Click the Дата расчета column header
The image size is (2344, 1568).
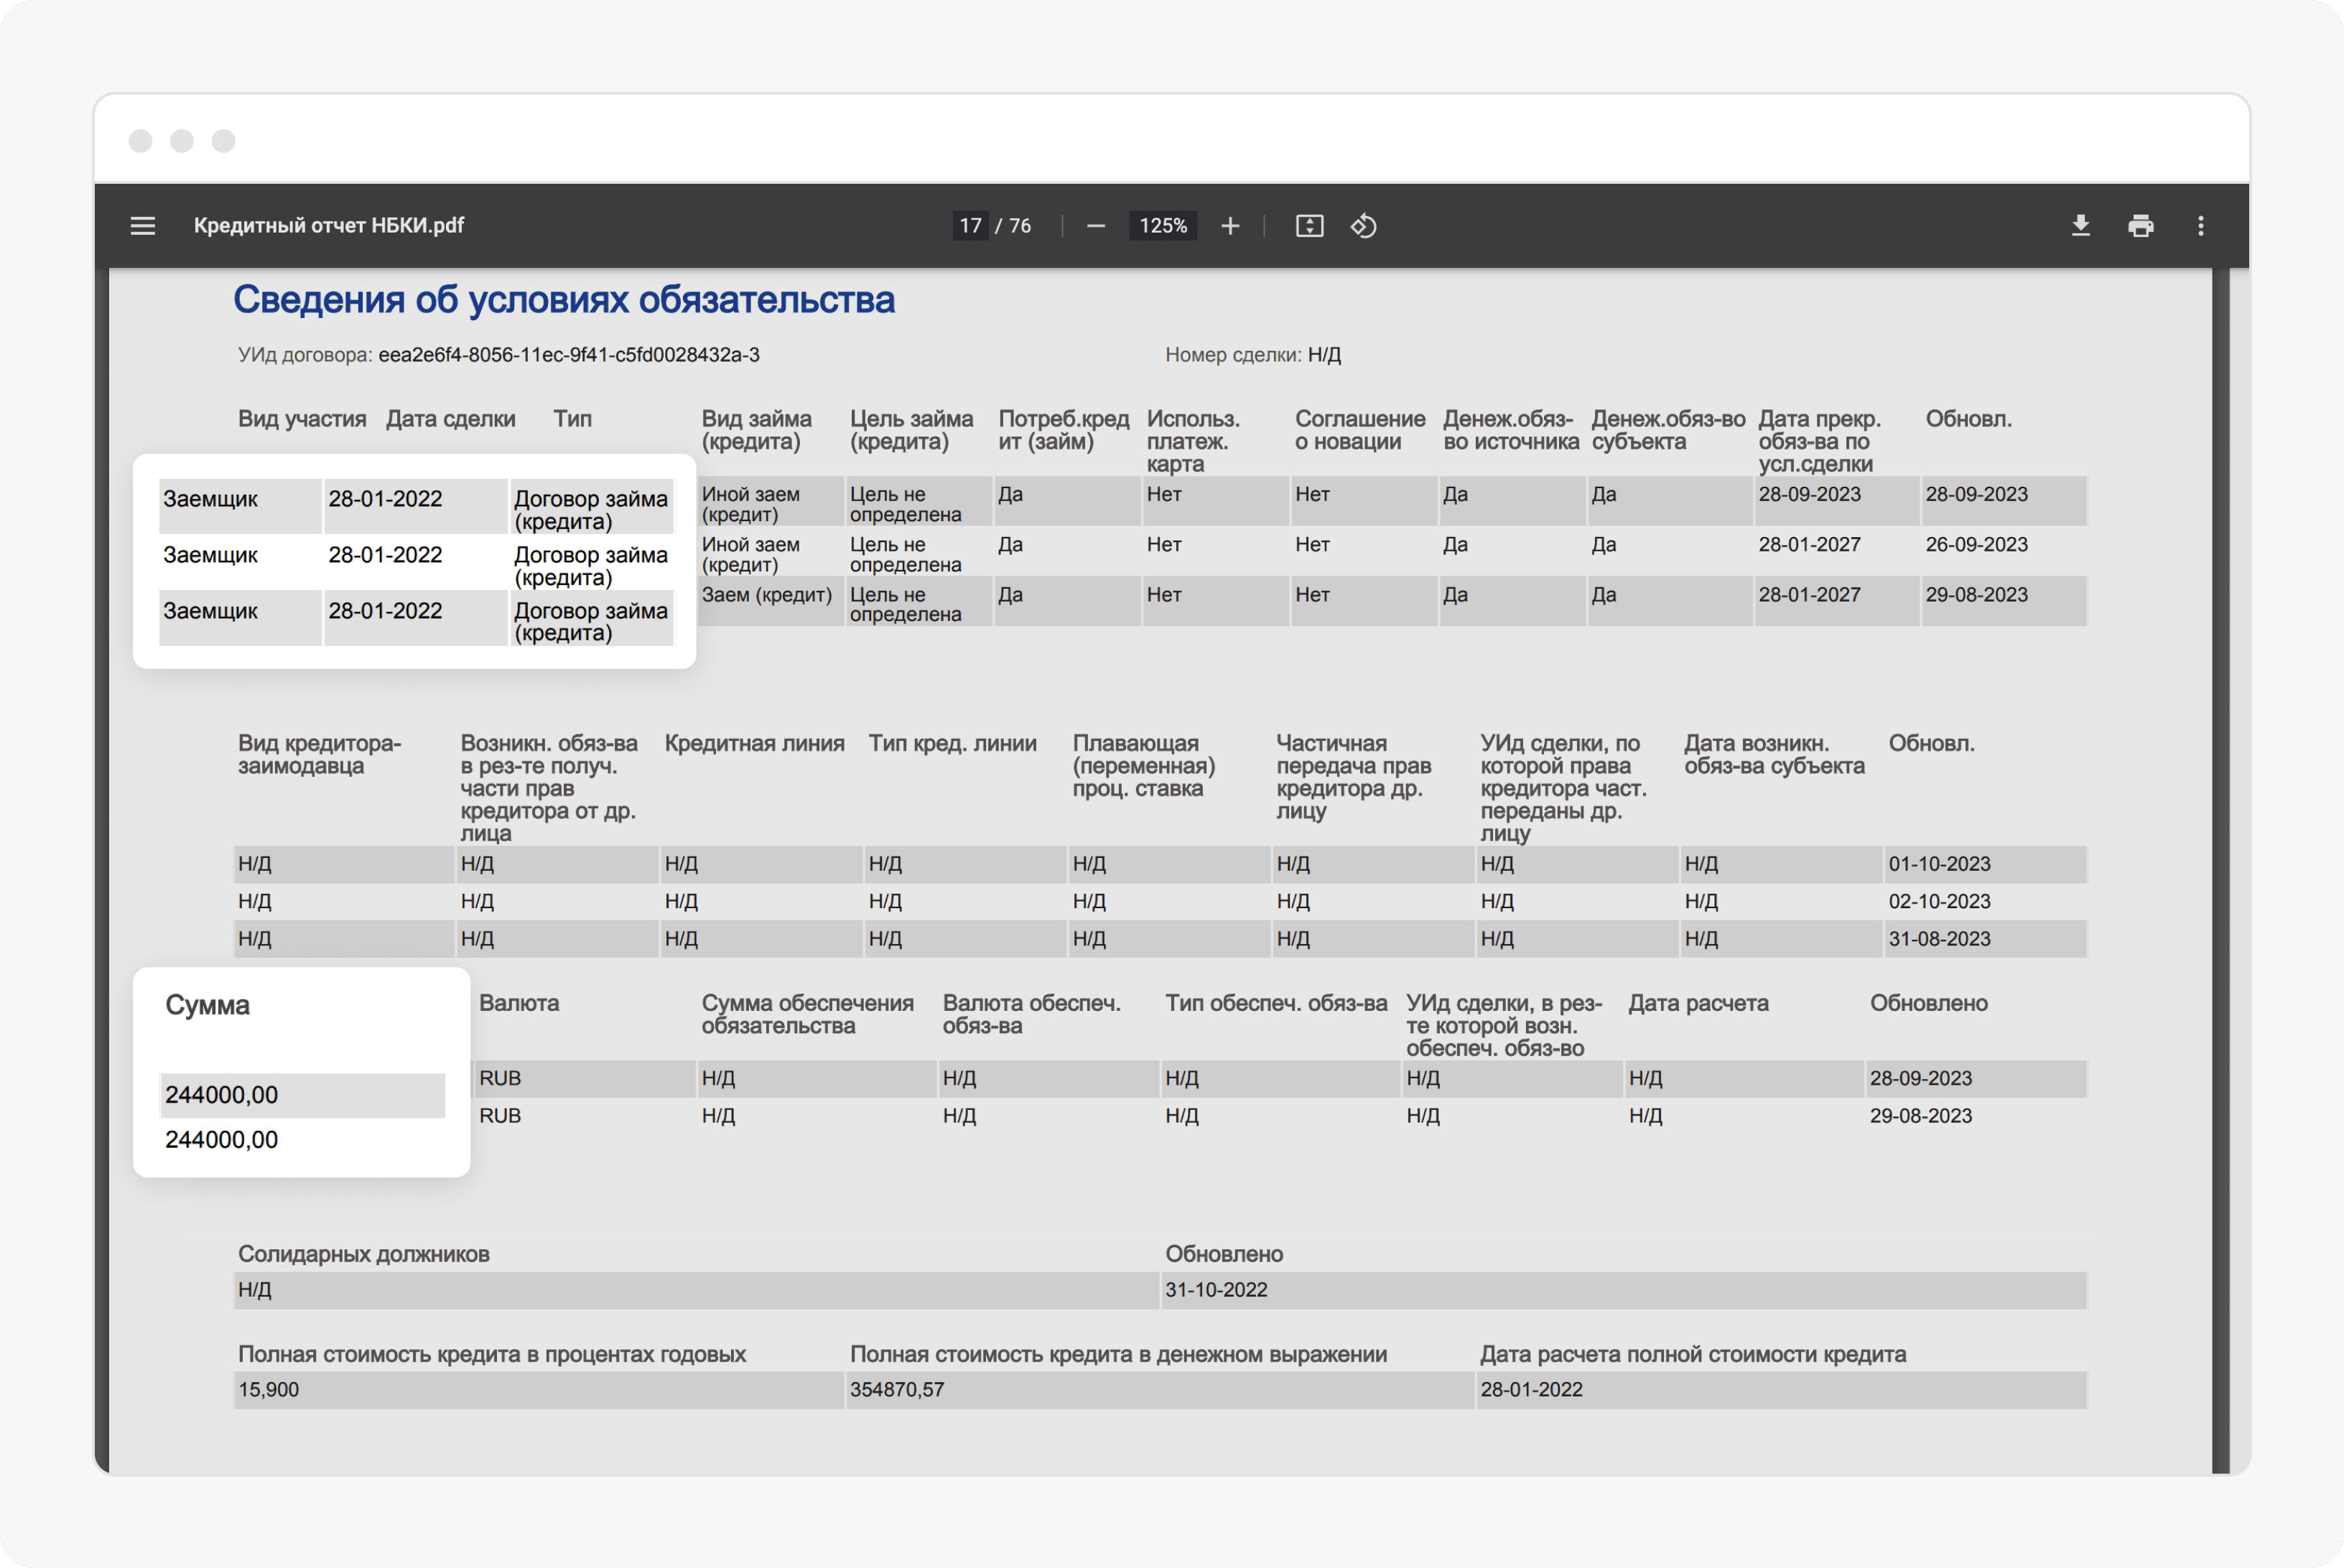(x=1698, y=1004)
